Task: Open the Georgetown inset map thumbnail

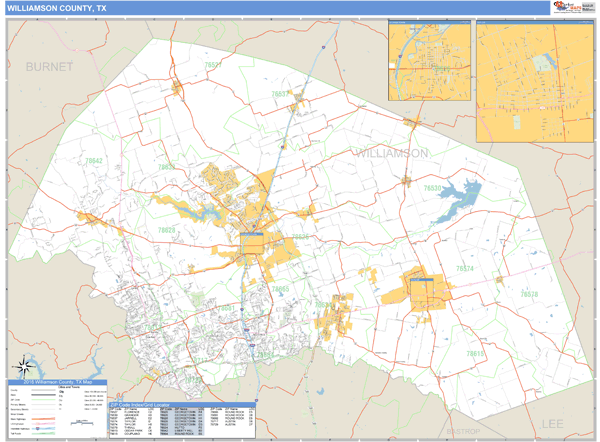Action: [x=429, y=60]
